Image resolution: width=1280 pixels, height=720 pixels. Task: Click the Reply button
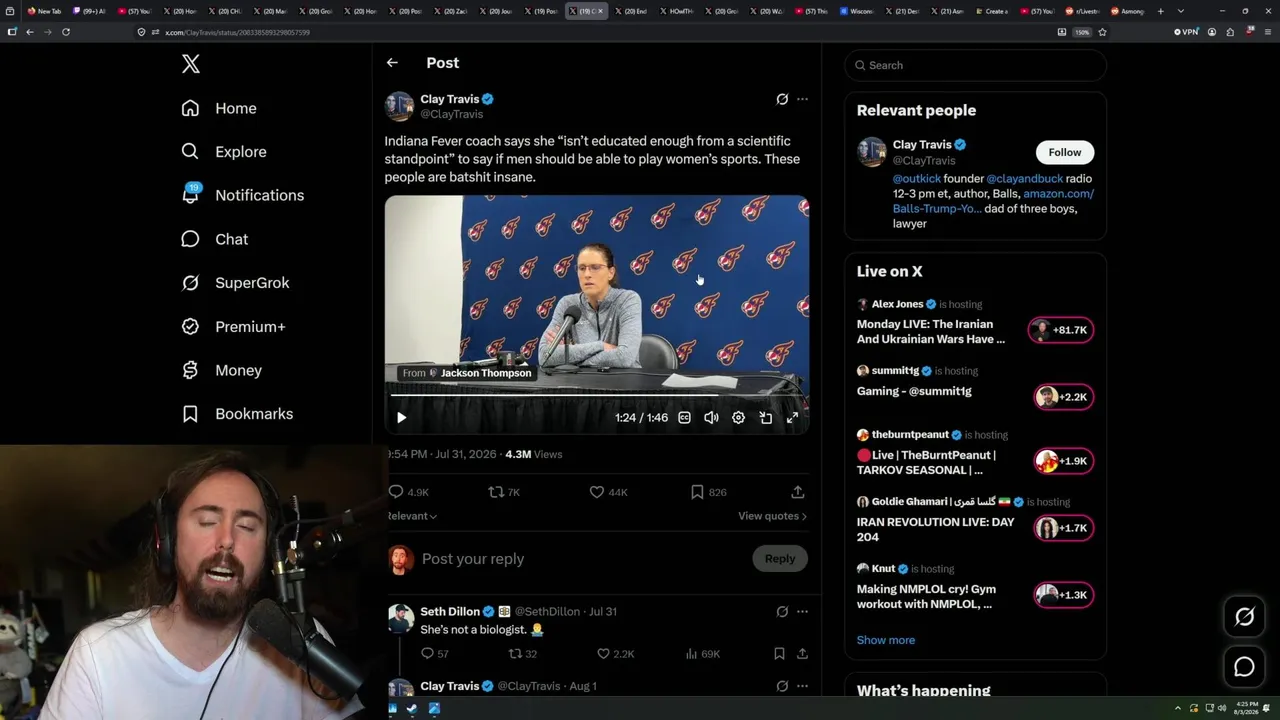780,559
